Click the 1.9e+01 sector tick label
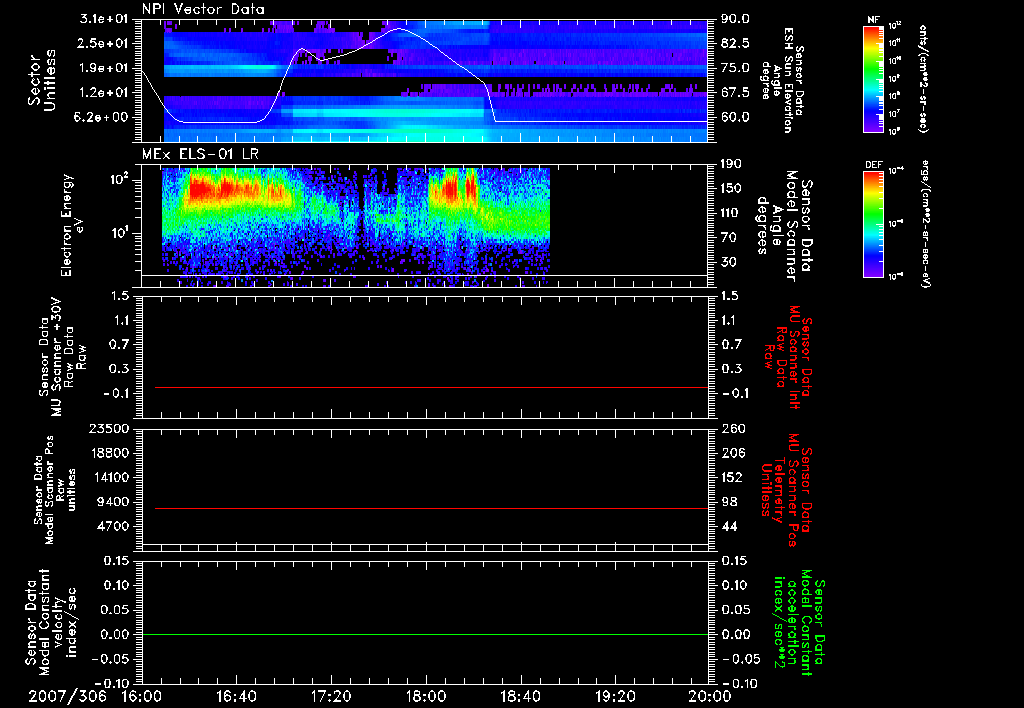 click(104, 68)
